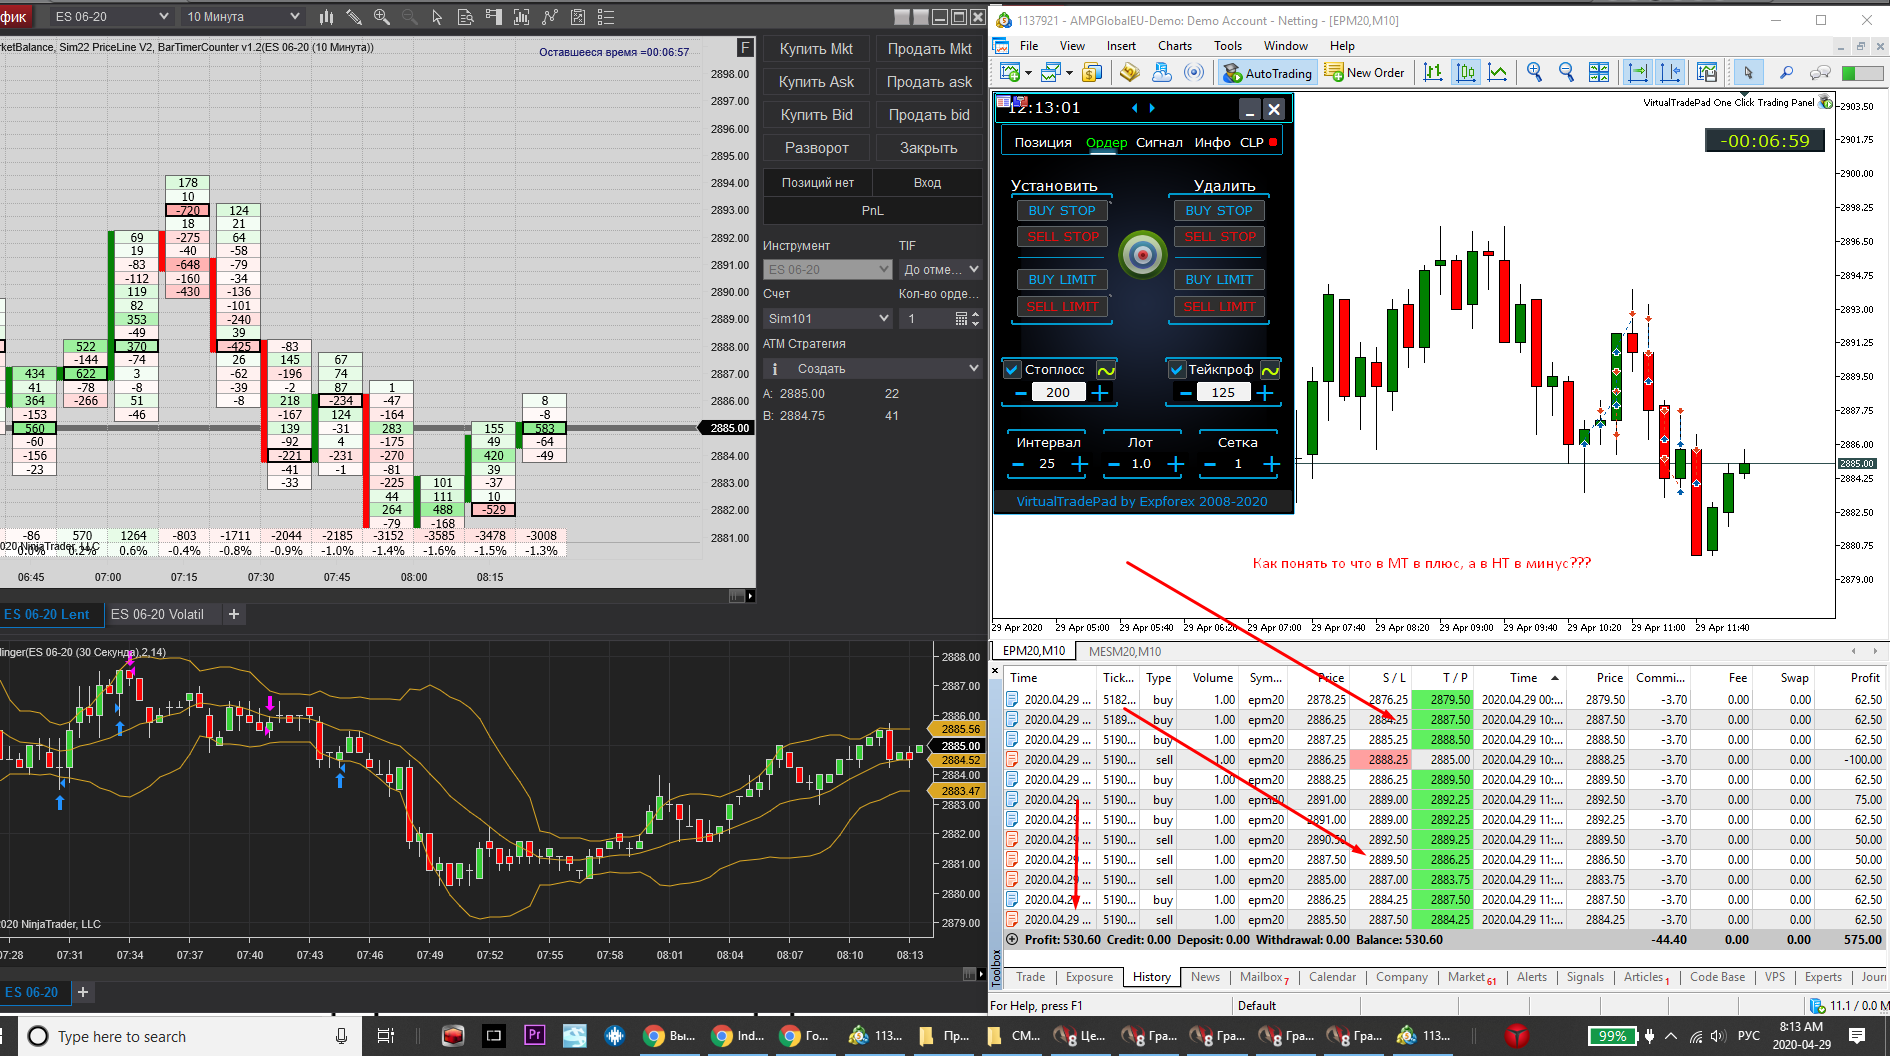
Task: Delete SELL LIMIT orders under Удалить
Action: pos(1219,307)
